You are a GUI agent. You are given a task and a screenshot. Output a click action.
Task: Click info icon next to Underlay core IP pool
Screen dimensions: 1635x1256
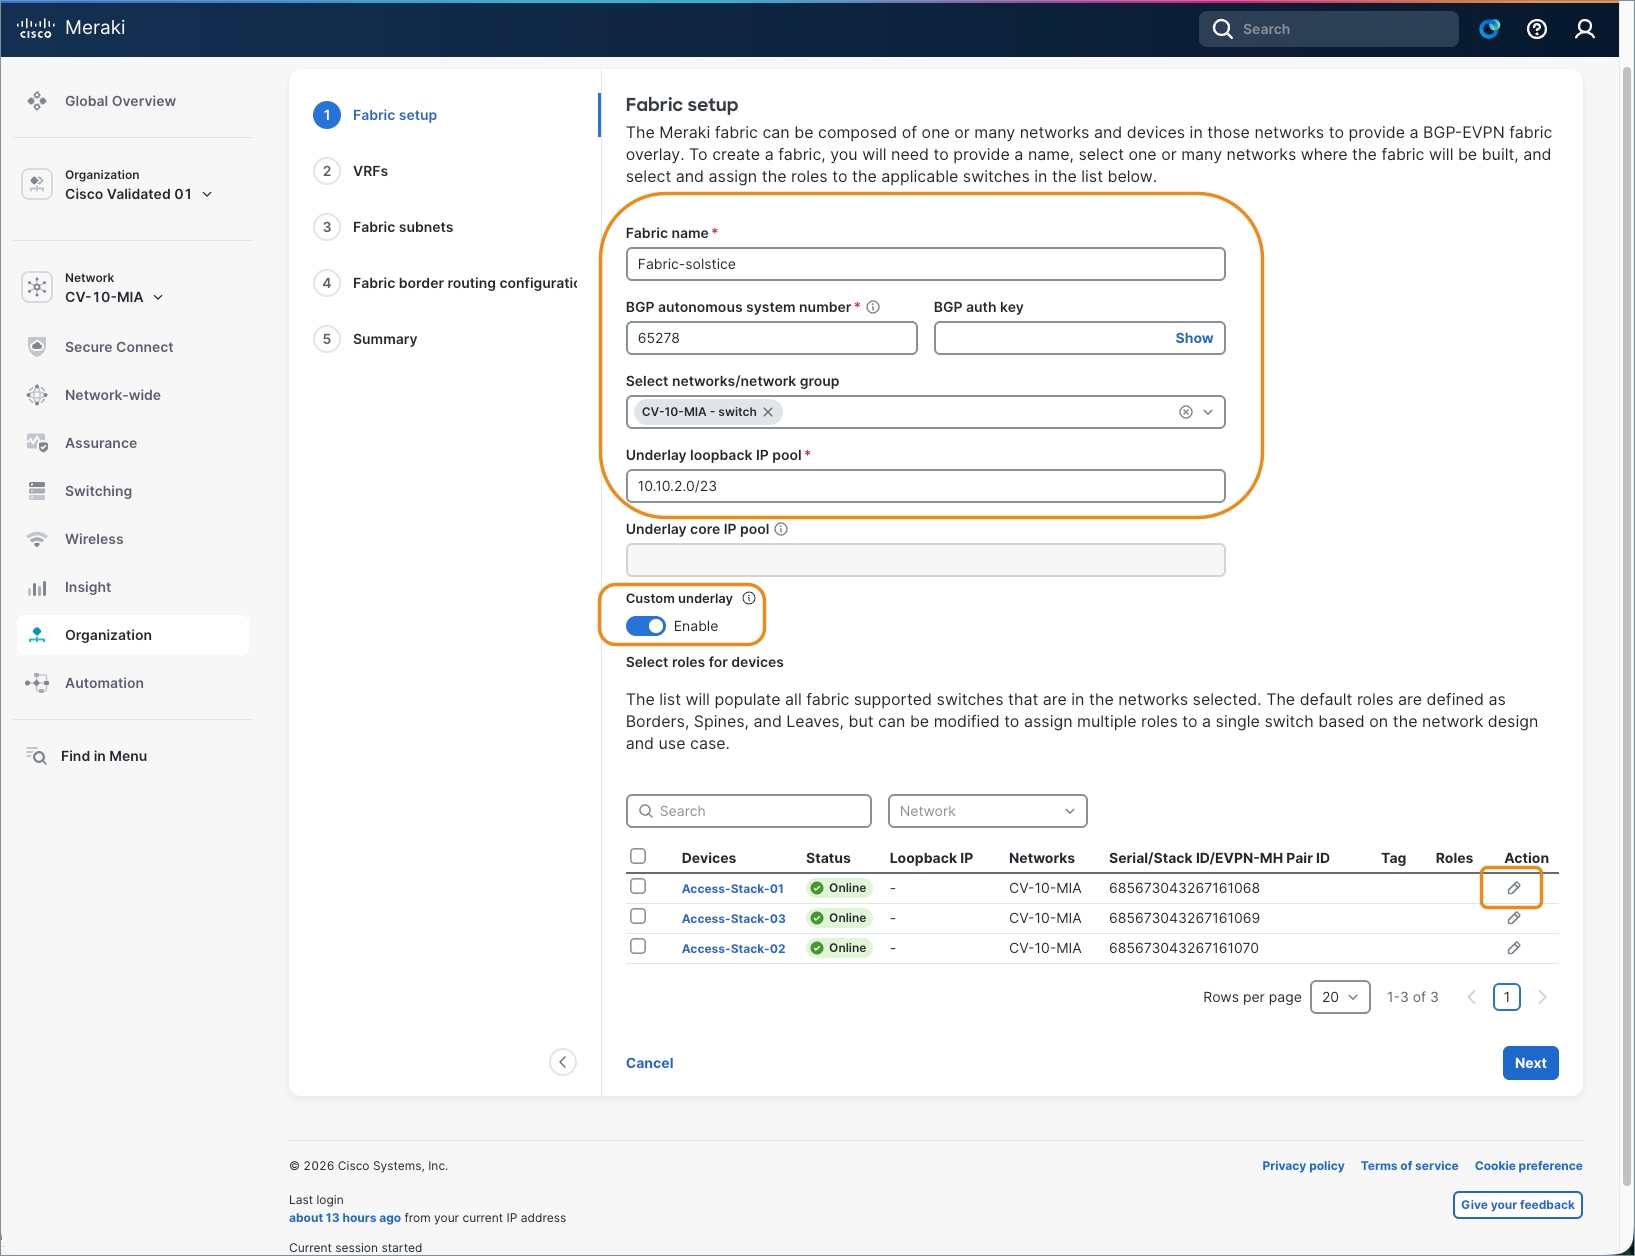(x=781, y=529)
